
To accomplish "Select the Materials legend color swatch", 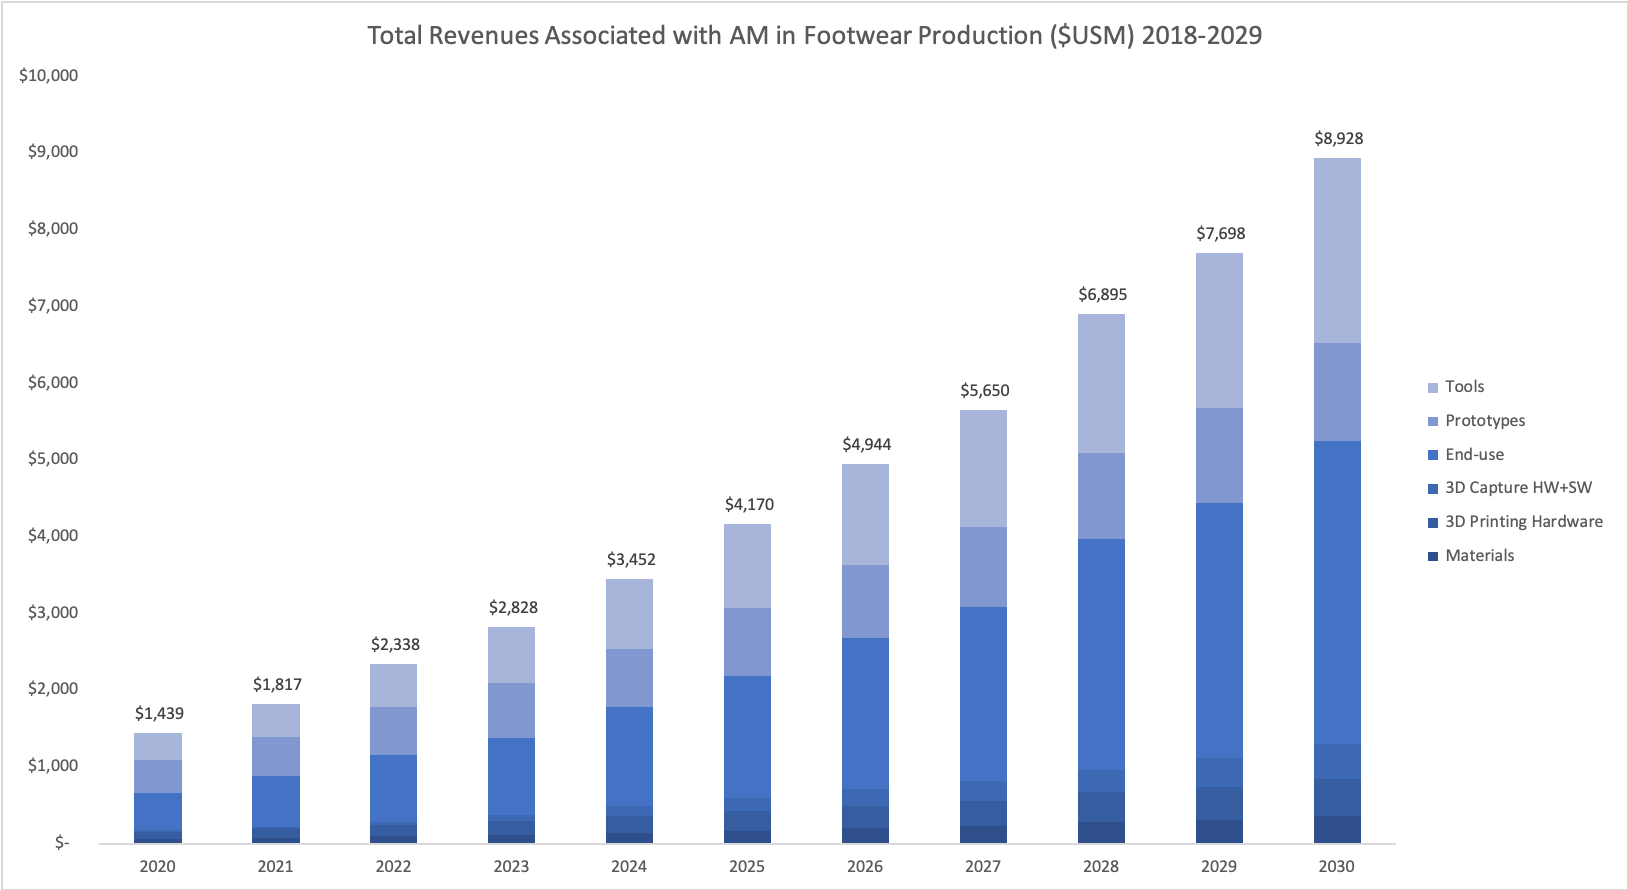I will pos(1433,556).
